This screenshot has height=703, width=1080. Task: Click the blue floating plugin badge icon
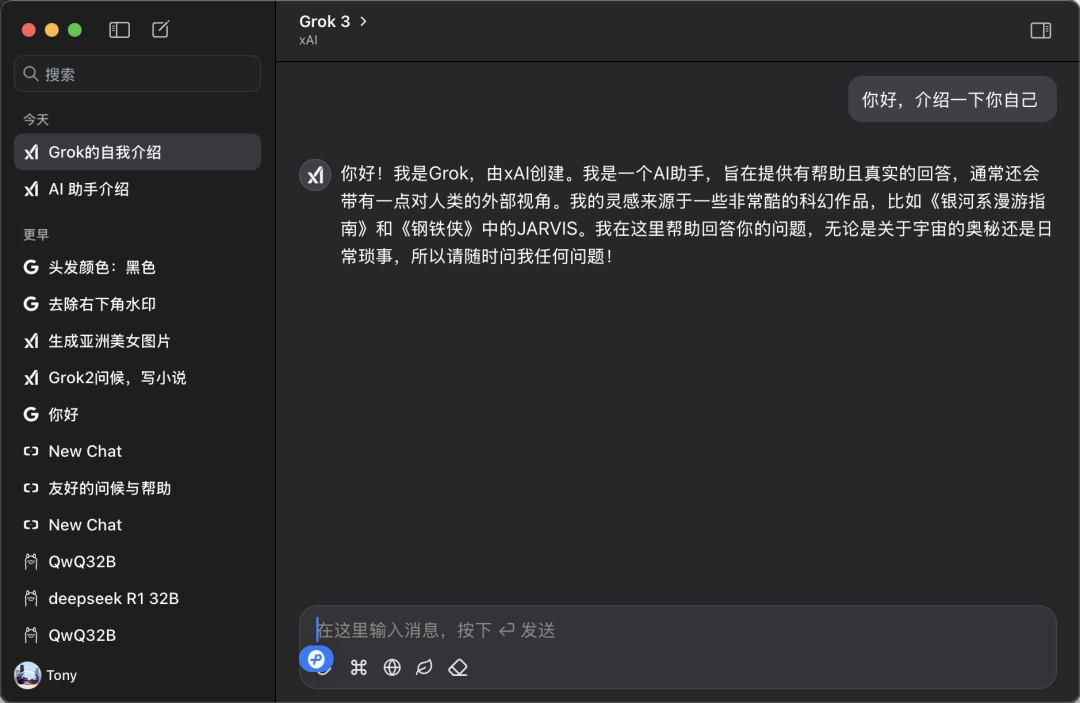316,659
